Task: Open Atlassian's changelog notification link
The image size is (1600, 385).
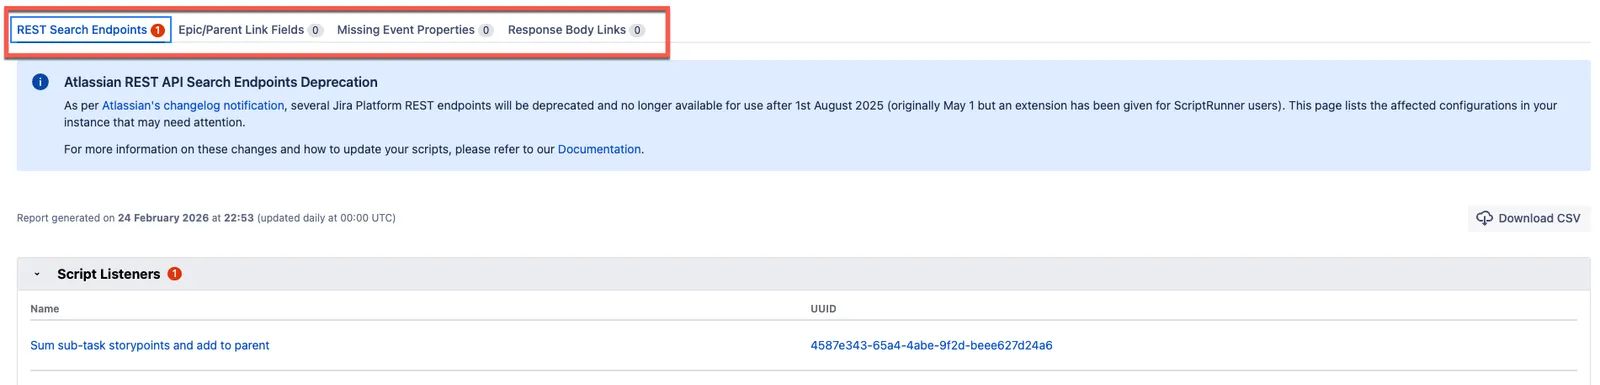Action: [193, 105]
